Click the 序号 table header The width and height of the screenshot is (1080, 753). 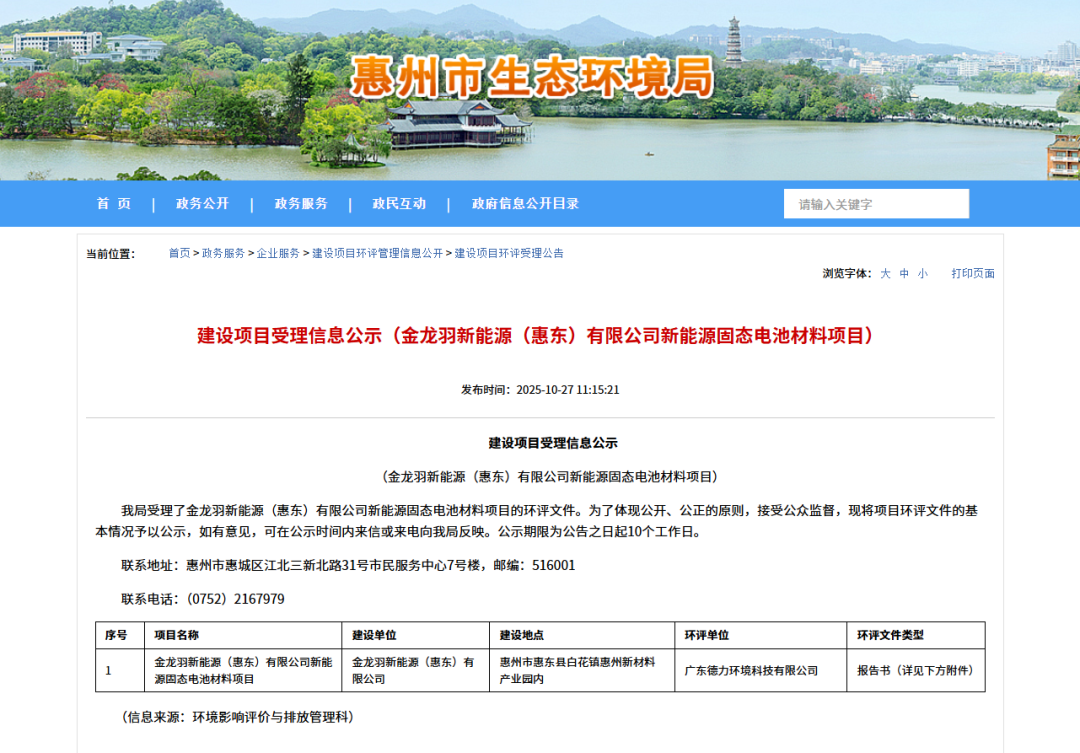[x=120, y=635]
